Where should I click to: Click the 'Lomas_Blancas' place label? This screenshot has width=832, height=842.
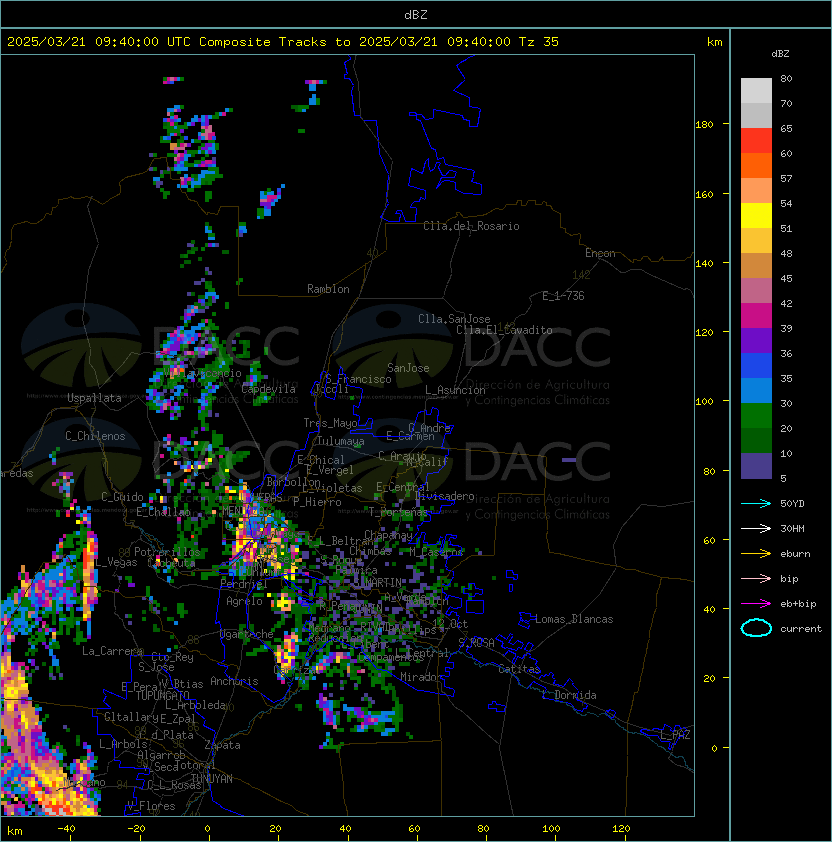tap(574, 619)
